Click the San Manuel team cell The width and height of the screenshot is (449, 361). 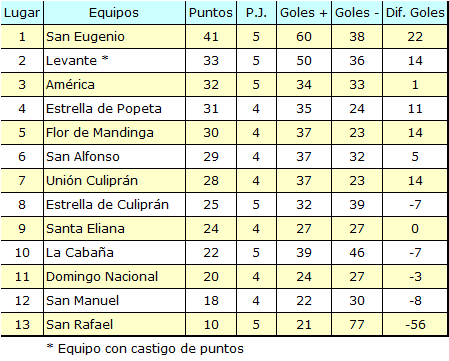click(x=114, y=301)
